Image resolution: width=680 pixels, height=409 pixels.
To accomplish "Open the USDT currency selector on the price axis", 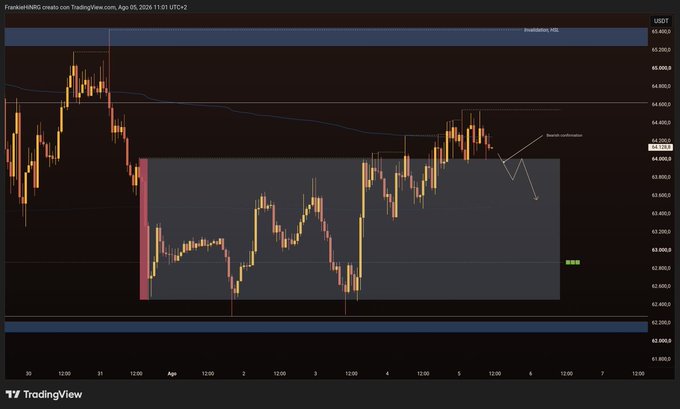I will click(661, 21).
